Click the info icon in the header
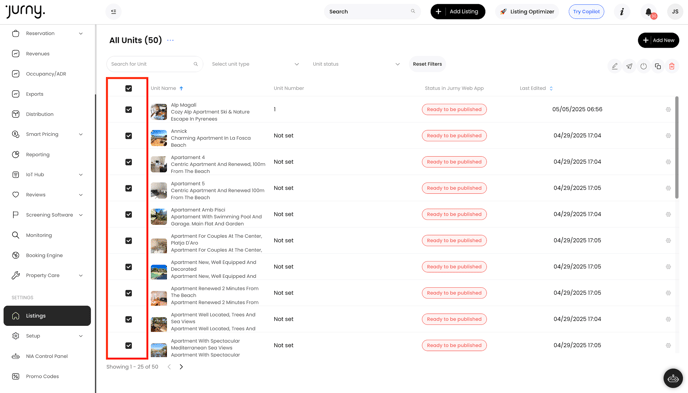The width and height of the screenshot is (688, 393). point(622,12)
